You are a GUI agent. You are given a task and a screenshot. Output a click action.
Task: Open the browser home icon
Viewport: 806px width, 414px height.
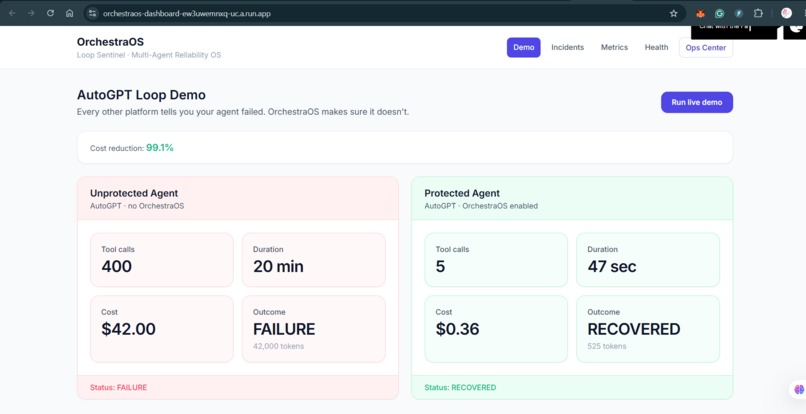(x=69, y=13)
